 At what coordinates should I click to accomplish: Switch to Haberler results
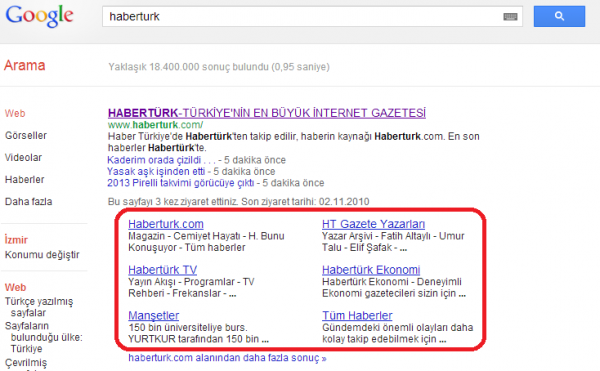click(x=24, y=179)
